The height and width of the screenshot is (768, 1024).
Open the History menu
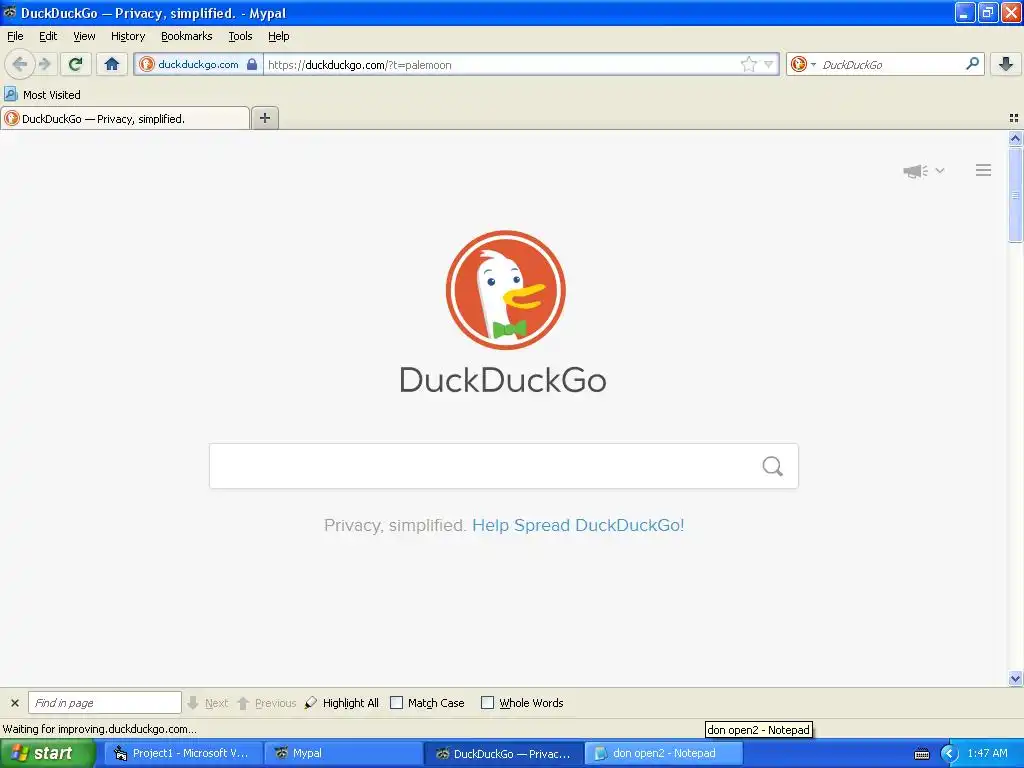click(127, 36)
